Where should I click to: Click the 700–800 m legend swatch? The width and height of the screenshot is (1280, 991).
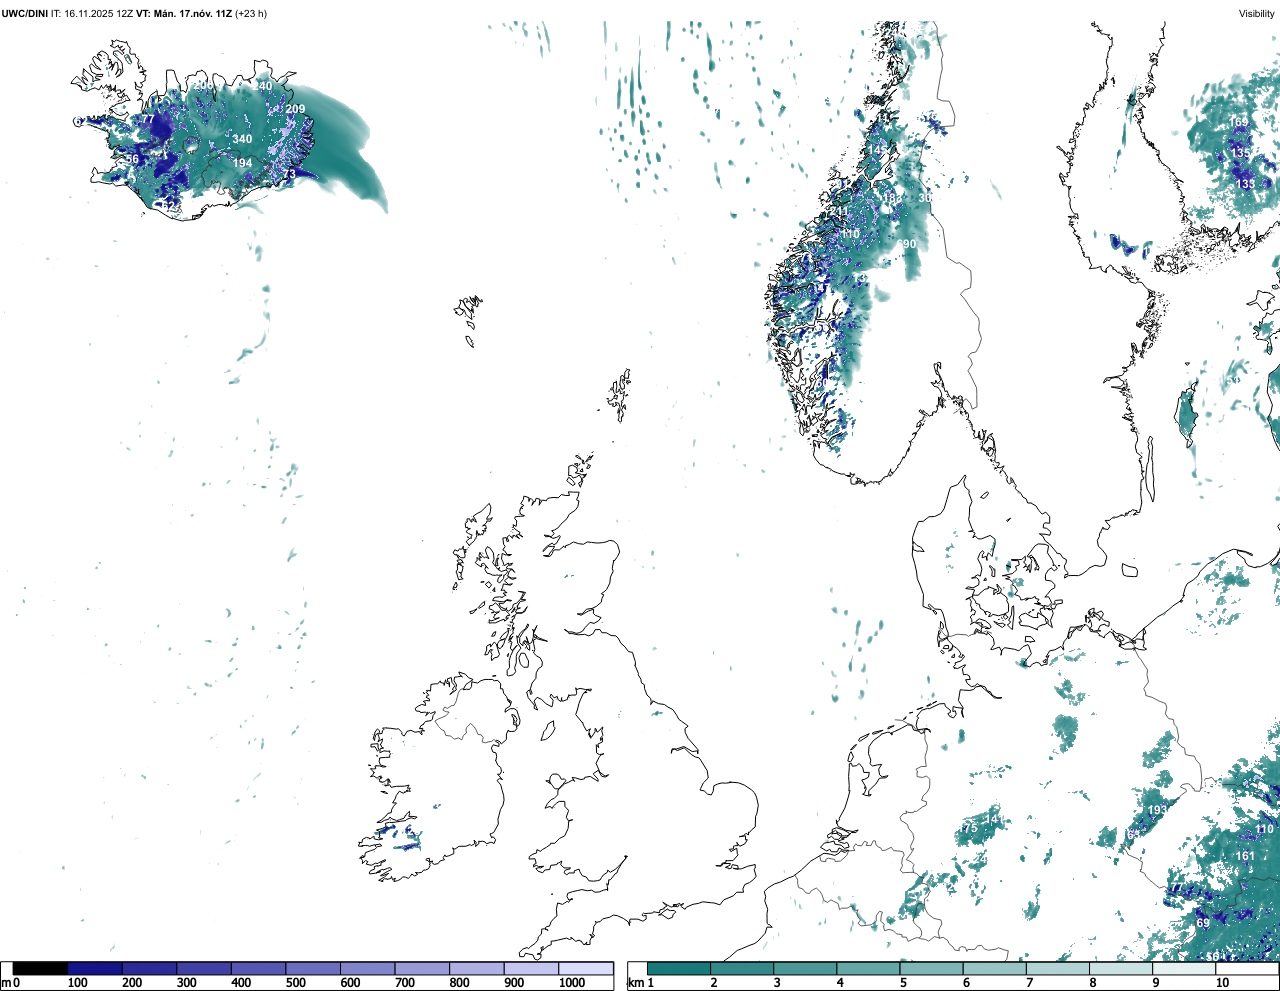pos(422,969)
